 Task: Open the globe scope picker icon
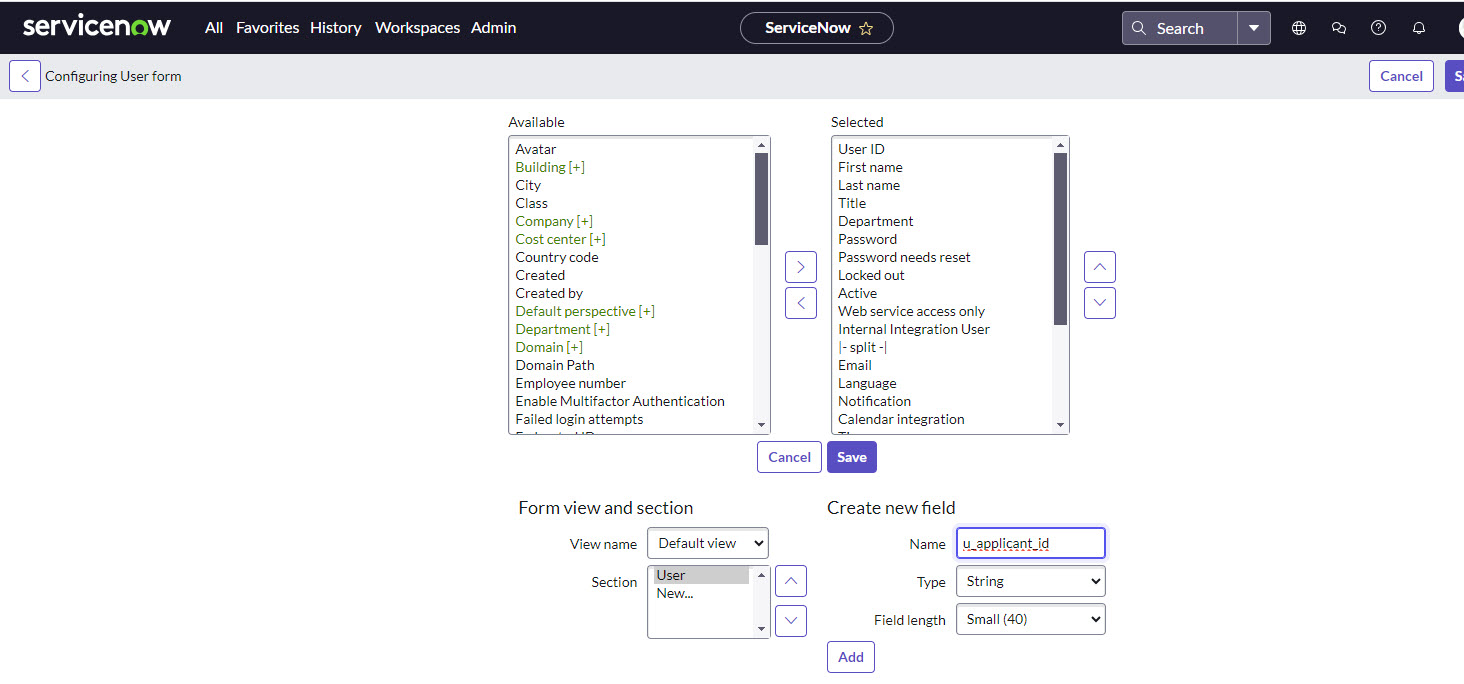tap(1299, 28)
